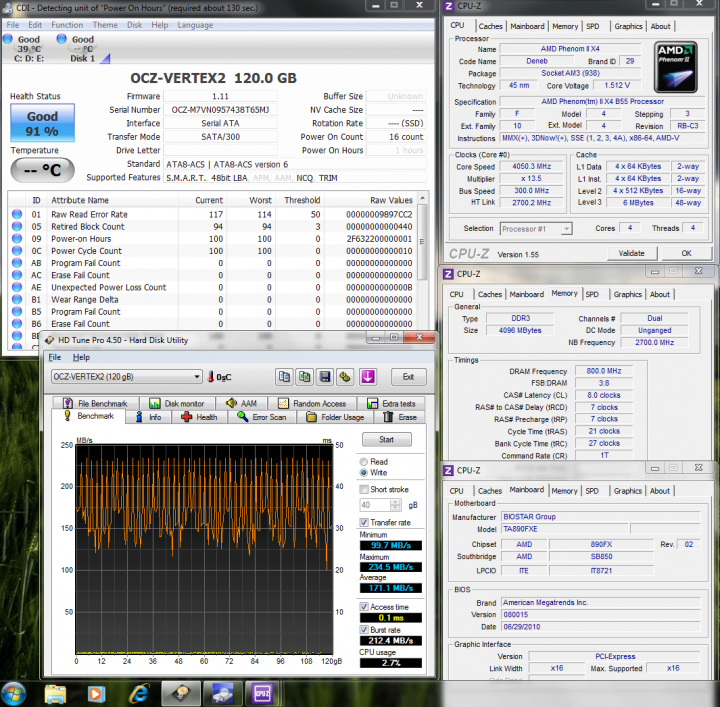Click the Validate button in CPU-Z

[631, 253]
